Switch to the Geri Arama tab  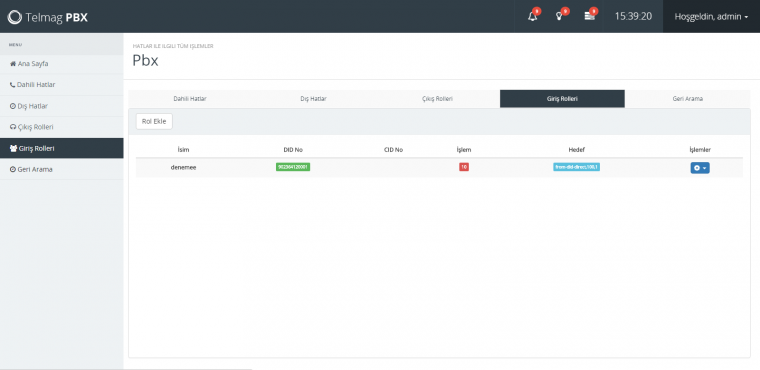tap(687, 98)
